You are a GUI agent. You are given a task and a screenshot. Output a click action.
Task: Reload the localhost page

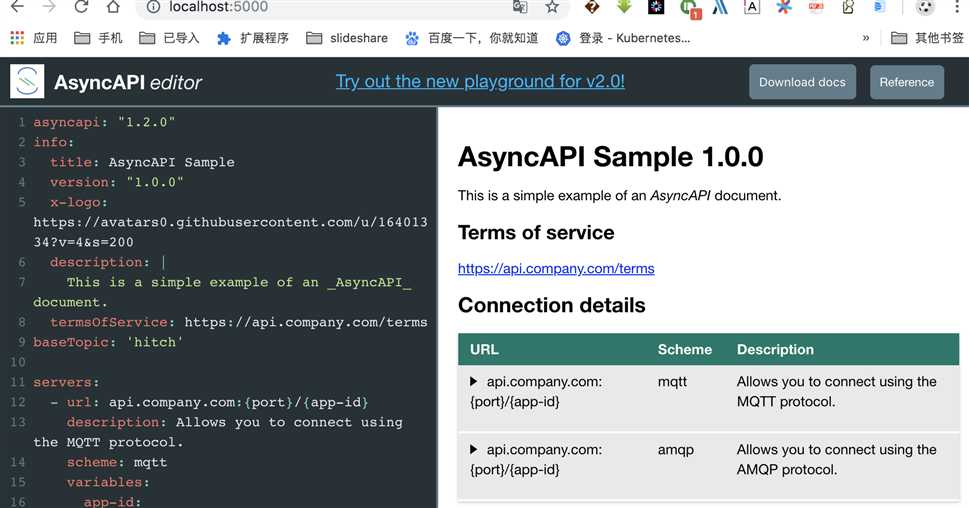point(81,7)
